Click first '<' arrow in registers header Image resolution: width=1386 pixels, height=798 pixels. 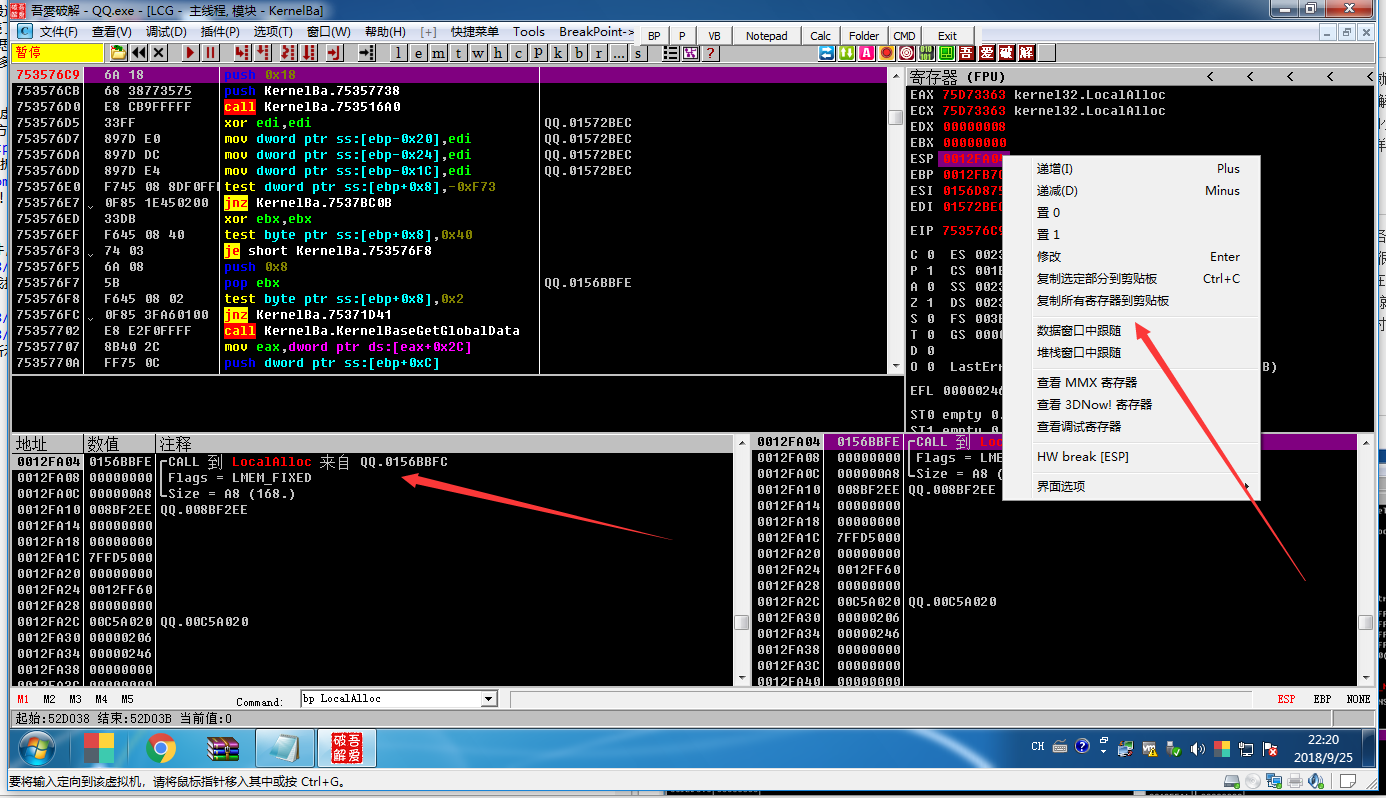(1209, 77)
